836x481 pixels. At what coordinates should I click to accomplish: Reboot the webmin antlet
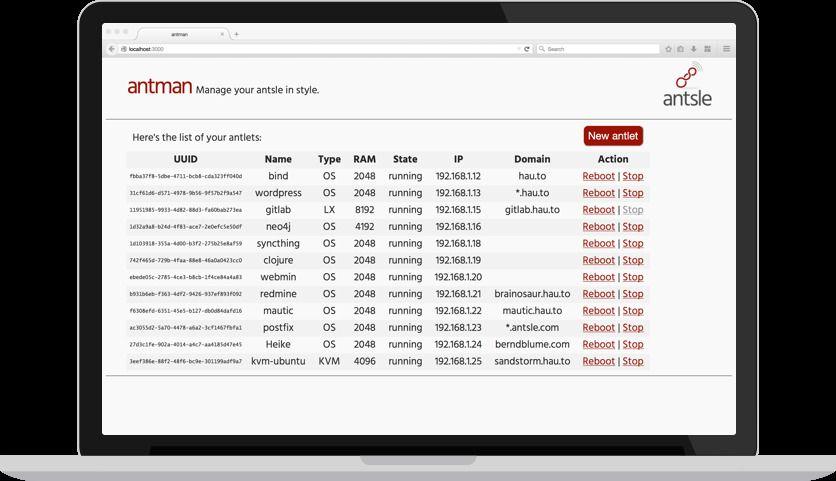598,277
